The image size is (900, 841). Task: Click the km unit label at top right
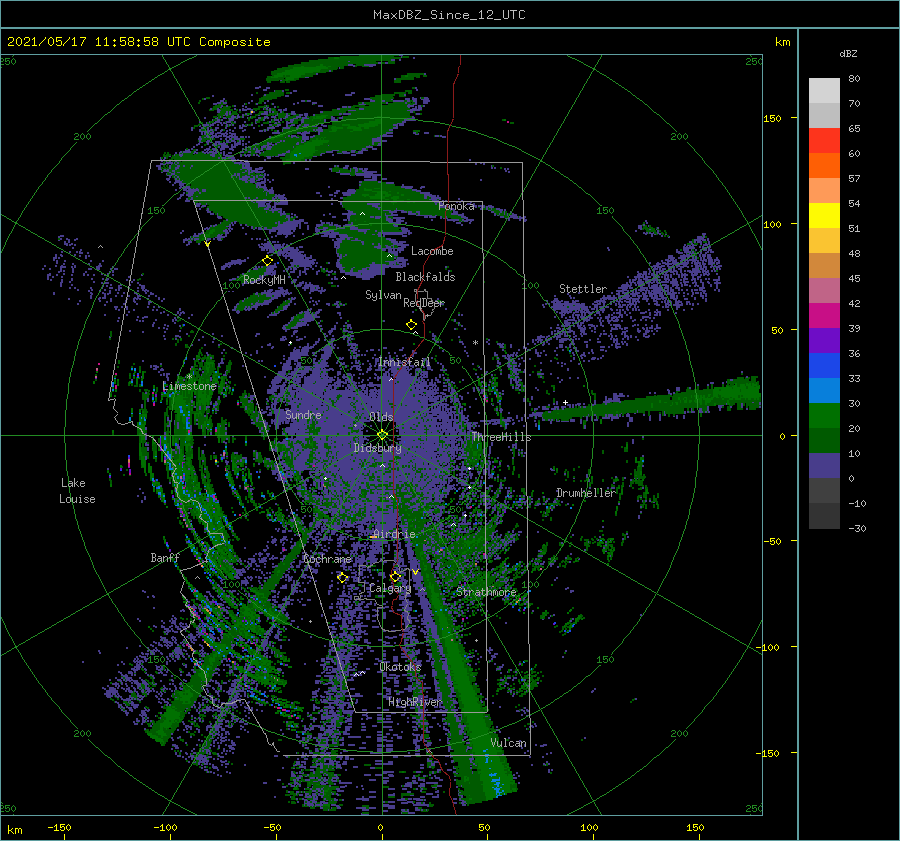tap(782, 42)
